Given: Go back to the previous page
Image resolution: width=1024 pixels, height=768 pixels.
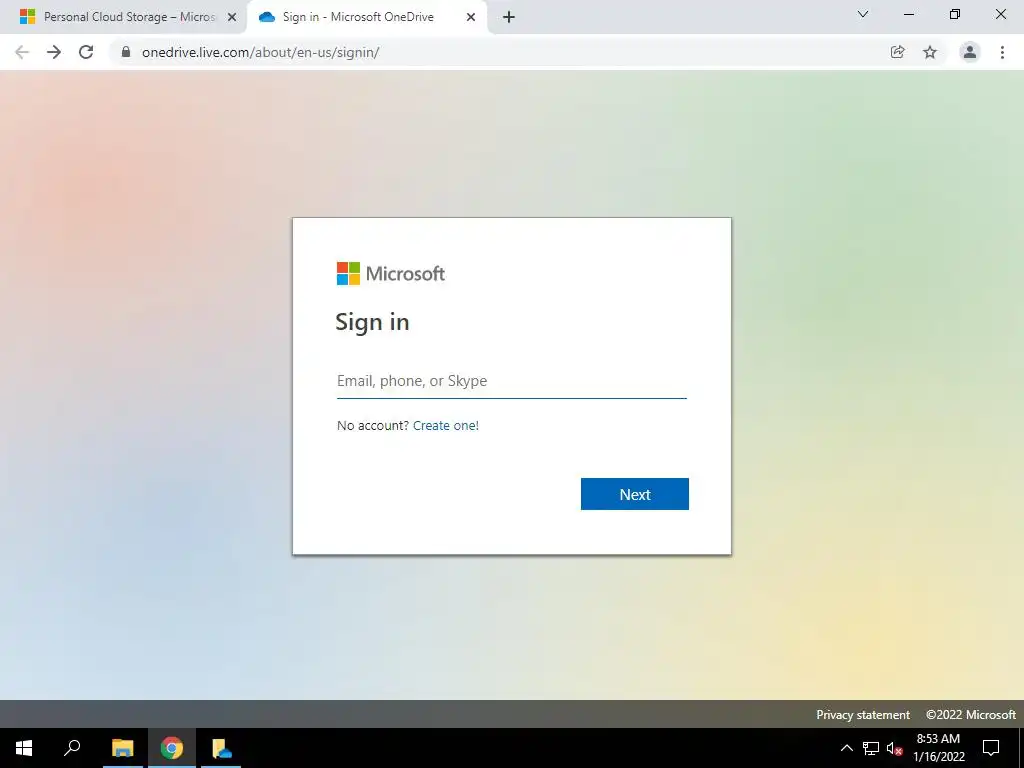Looking at the screenshot, I should pos(22,52).
